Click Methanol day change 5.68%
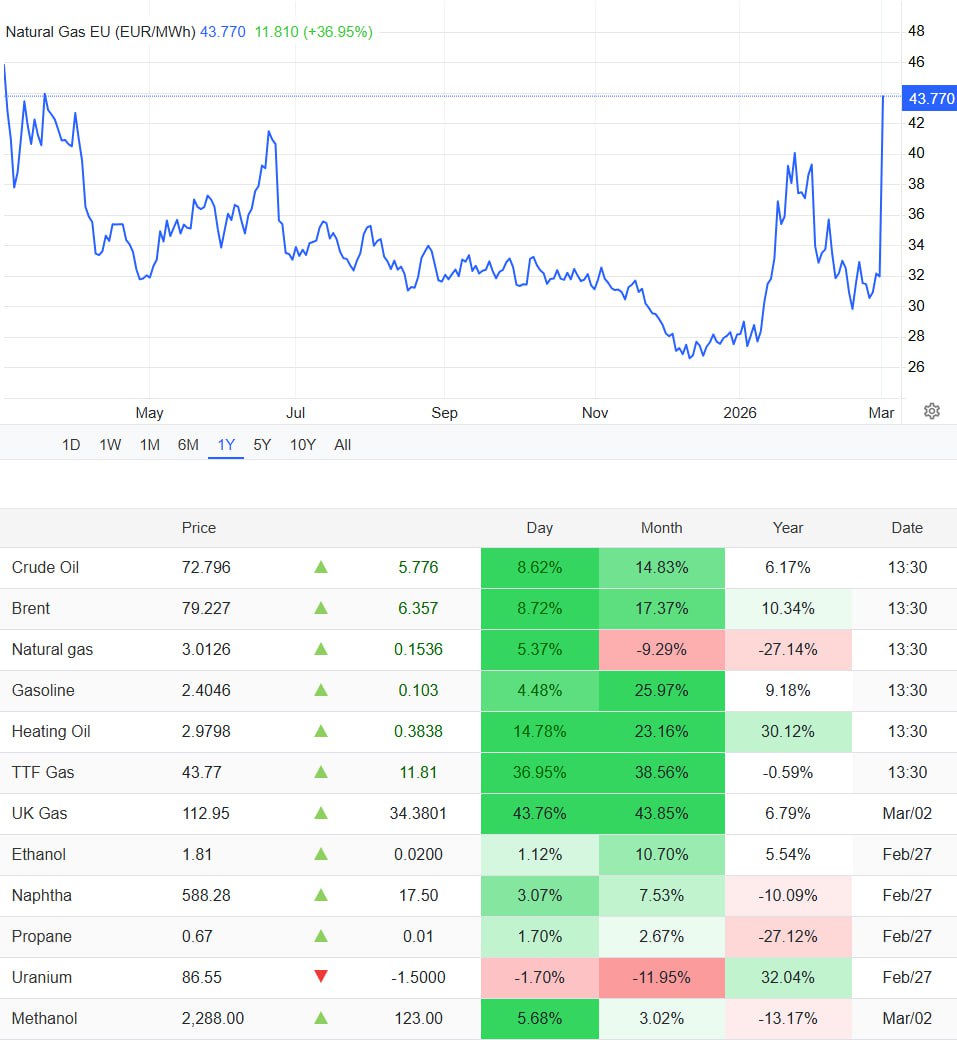The height and width of the screenshot is (1040, 957). (540, 1018)
